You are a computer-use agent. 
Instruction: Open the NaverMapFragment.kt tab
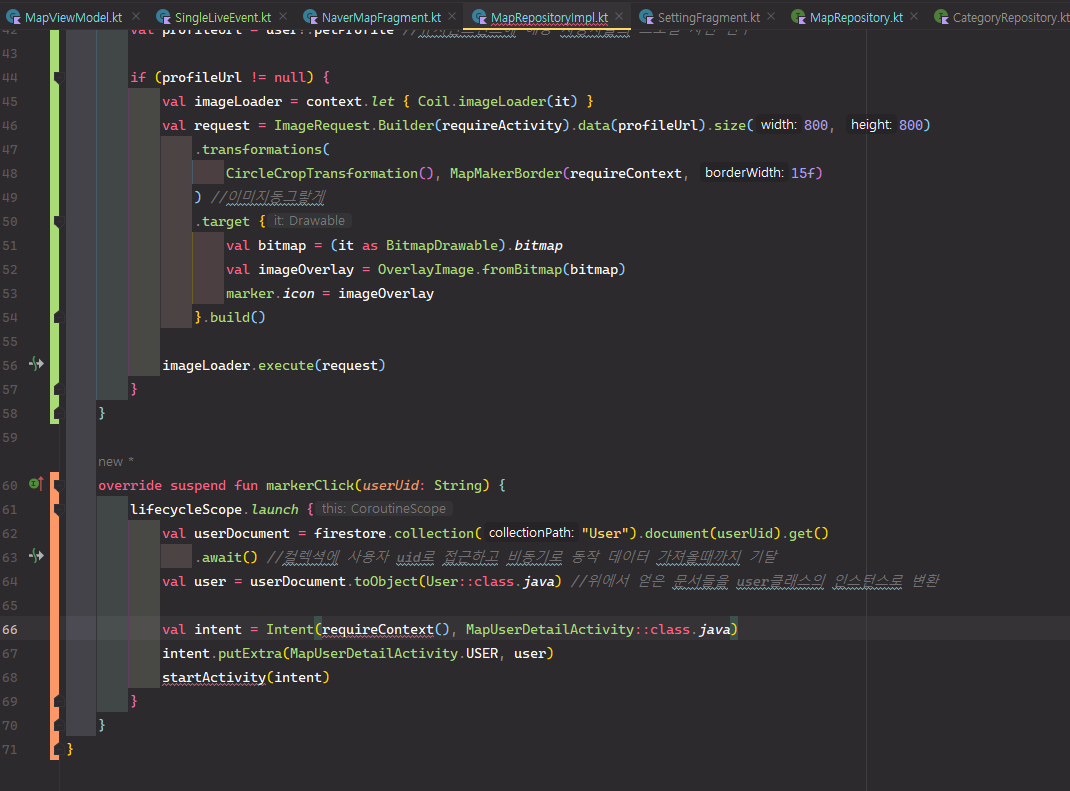tap(381, 17)
